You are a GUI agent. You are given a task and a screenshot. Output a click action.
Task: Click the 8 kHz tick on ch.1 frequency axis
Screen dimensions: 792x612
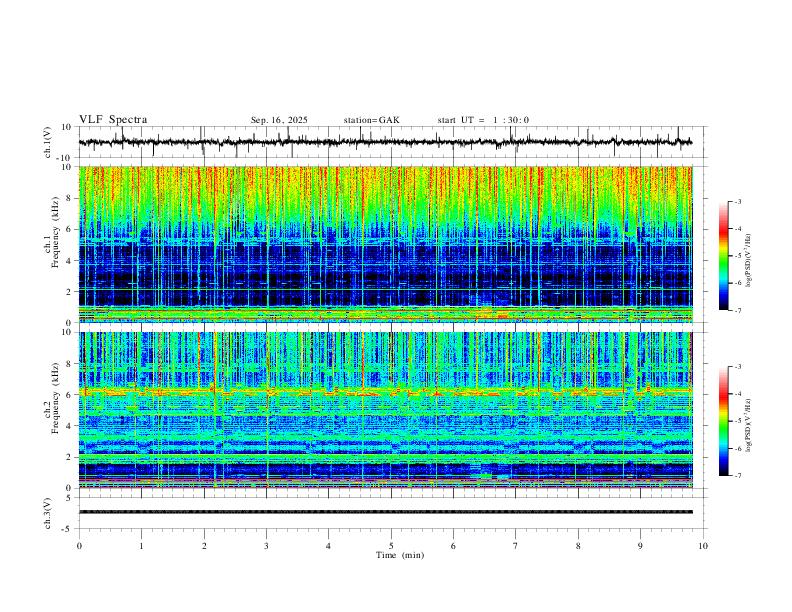click(70, 198)
